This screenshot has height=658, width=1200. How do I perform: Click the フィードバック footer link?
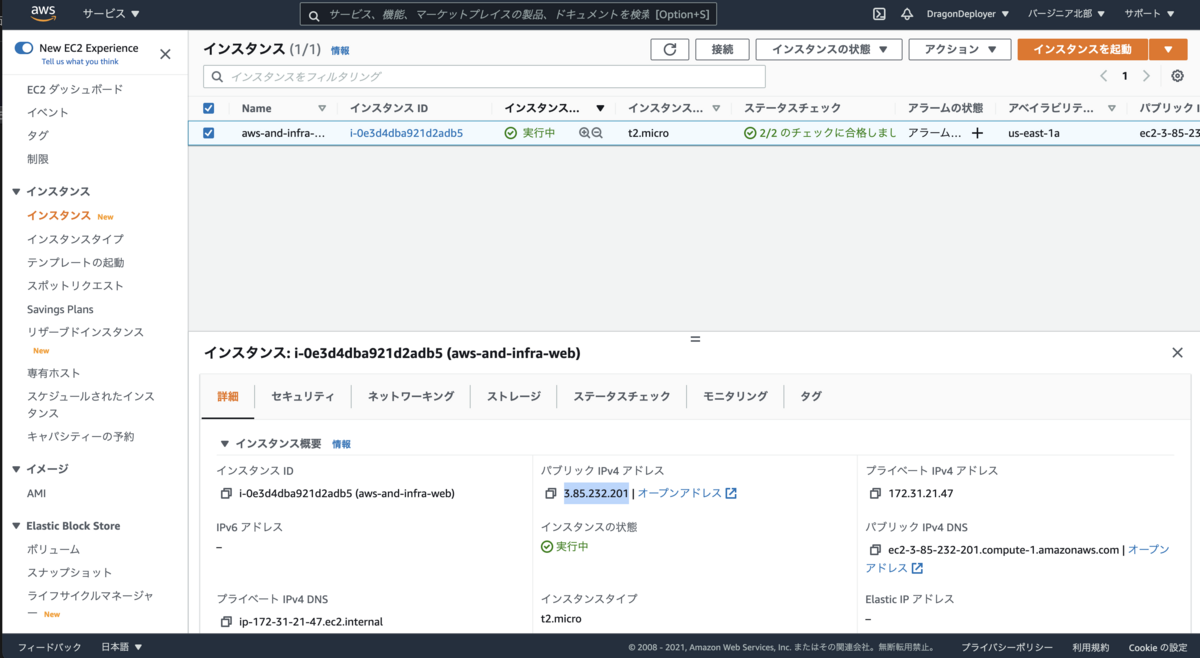[49, 647]
